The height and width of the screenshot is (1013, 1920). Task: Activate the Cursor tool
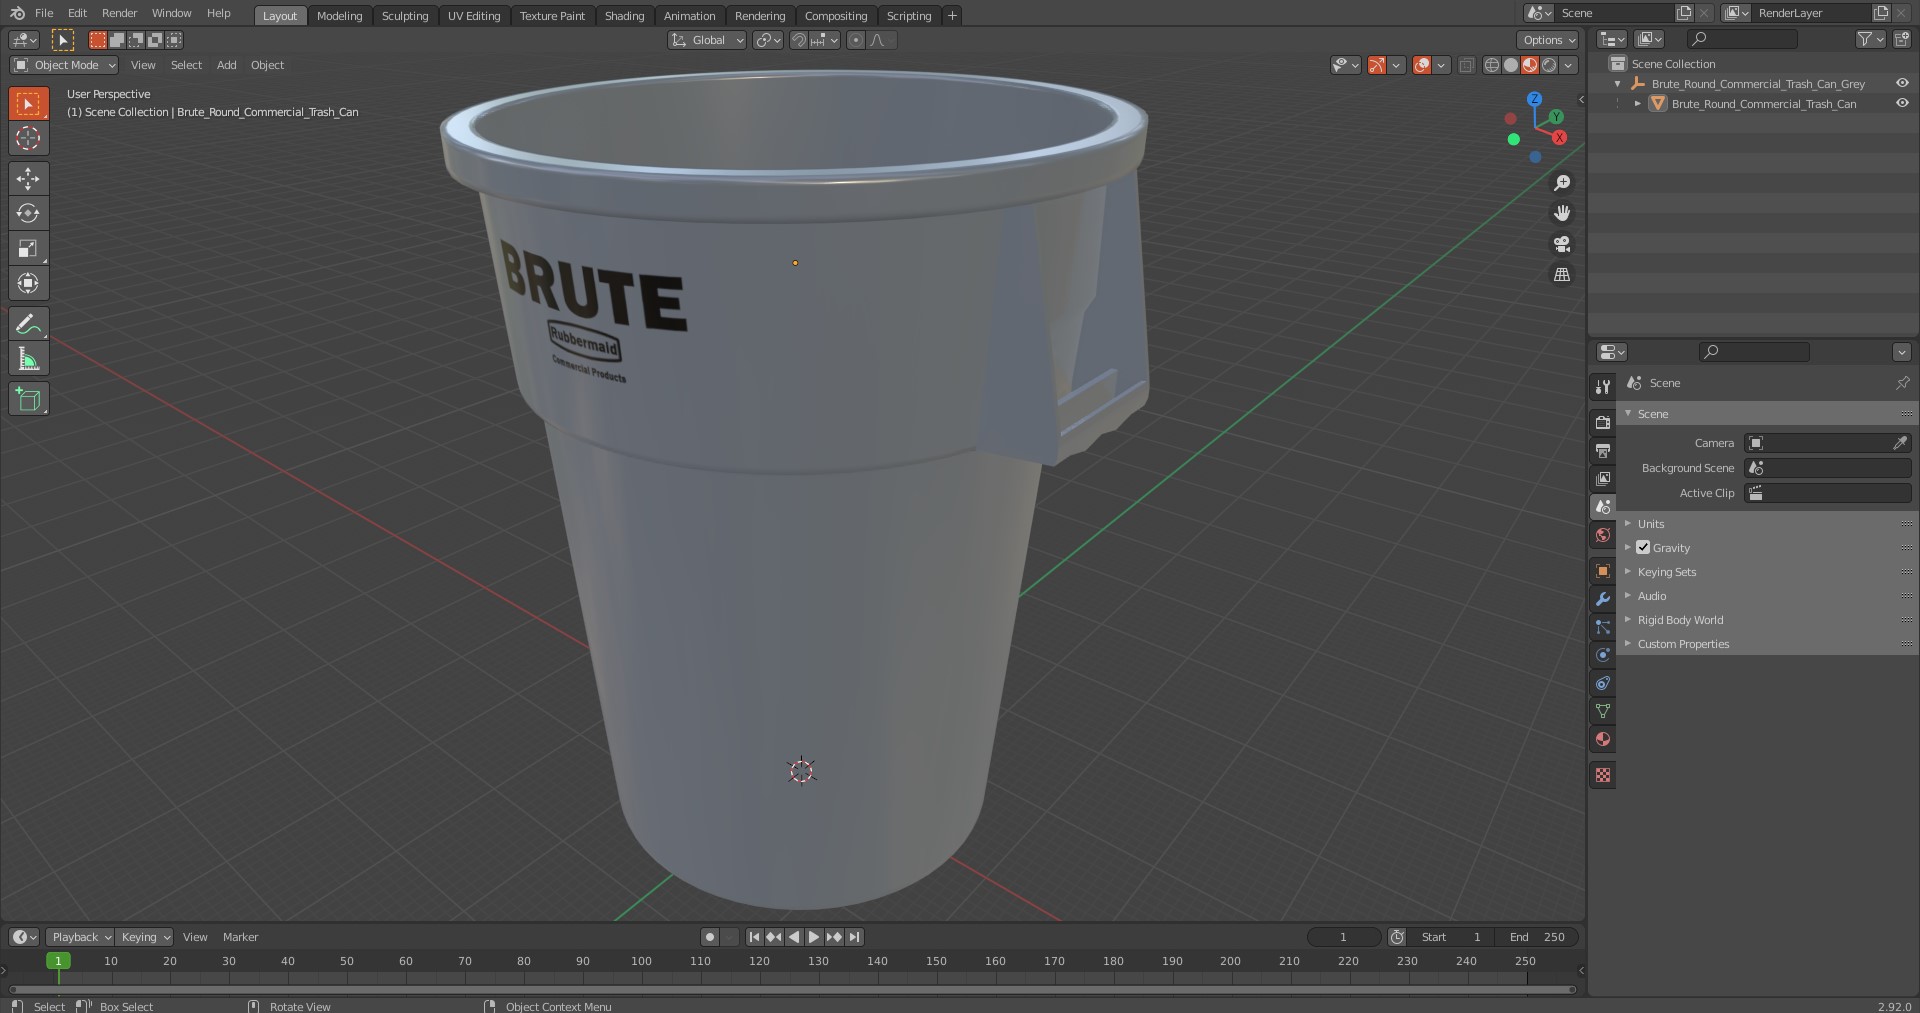28,138
